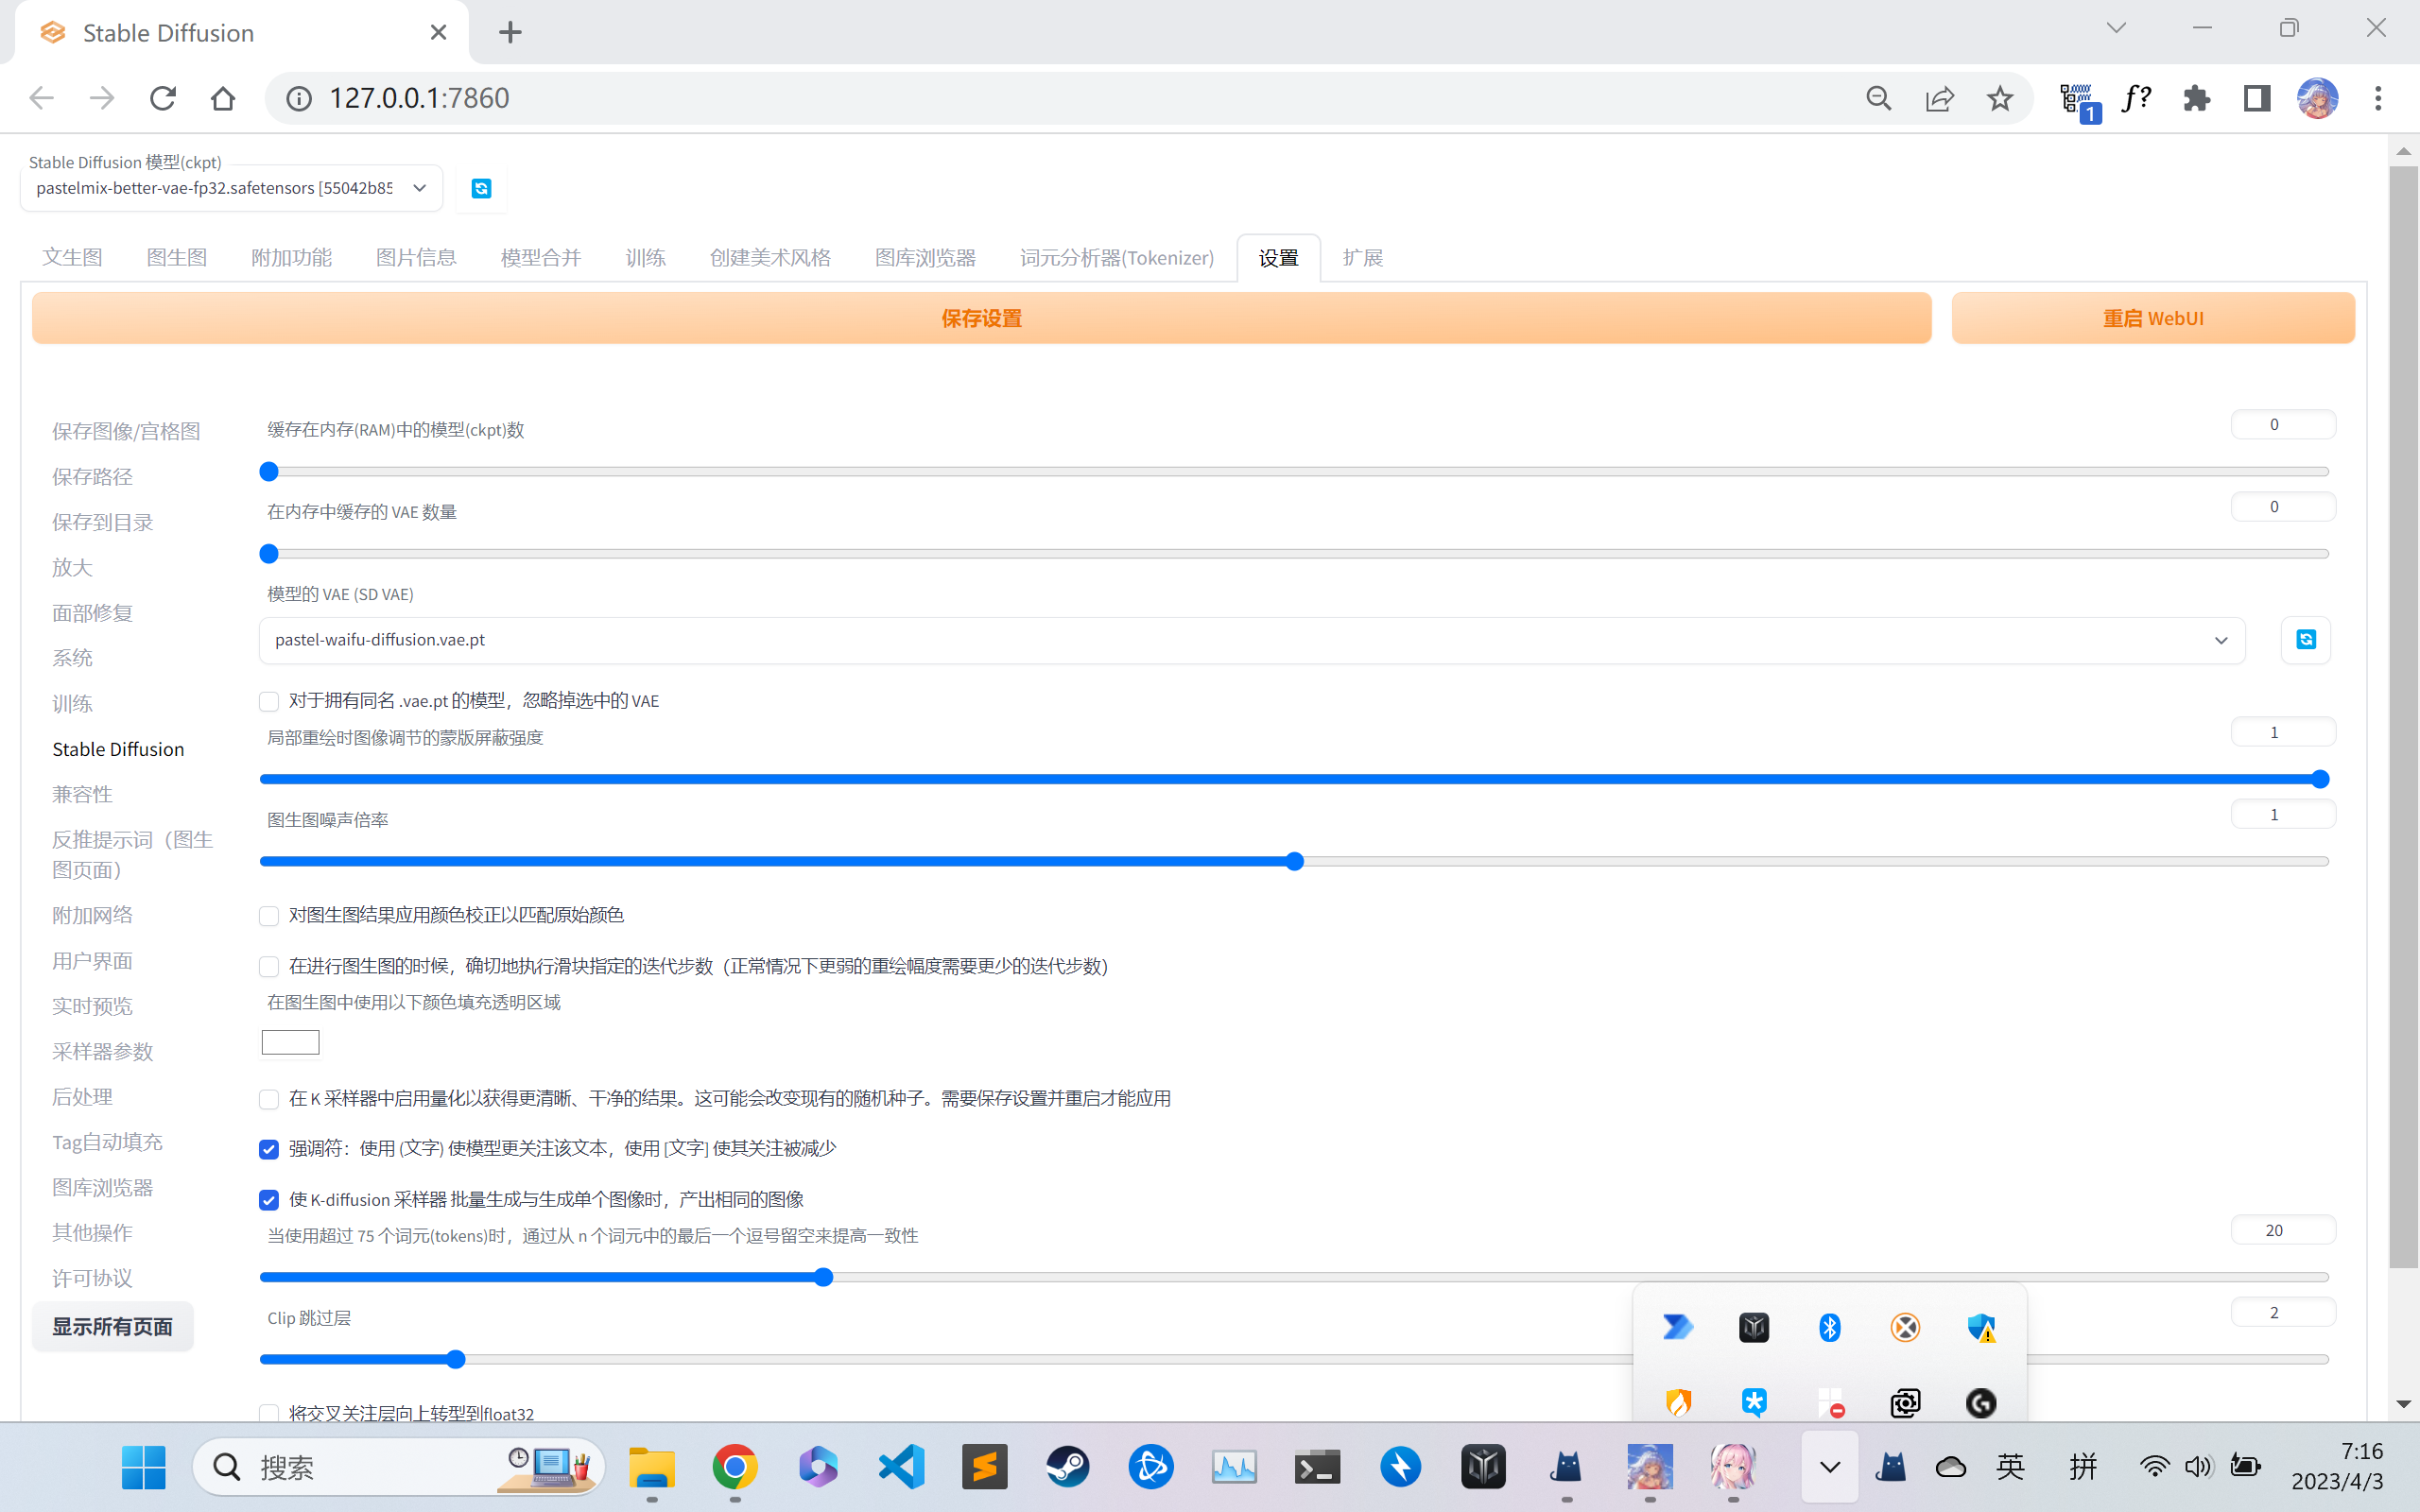Open the Stable Diffusion checkpoint dropdown
This screenshot has width=2420, height=1512.
coord(231,188)
